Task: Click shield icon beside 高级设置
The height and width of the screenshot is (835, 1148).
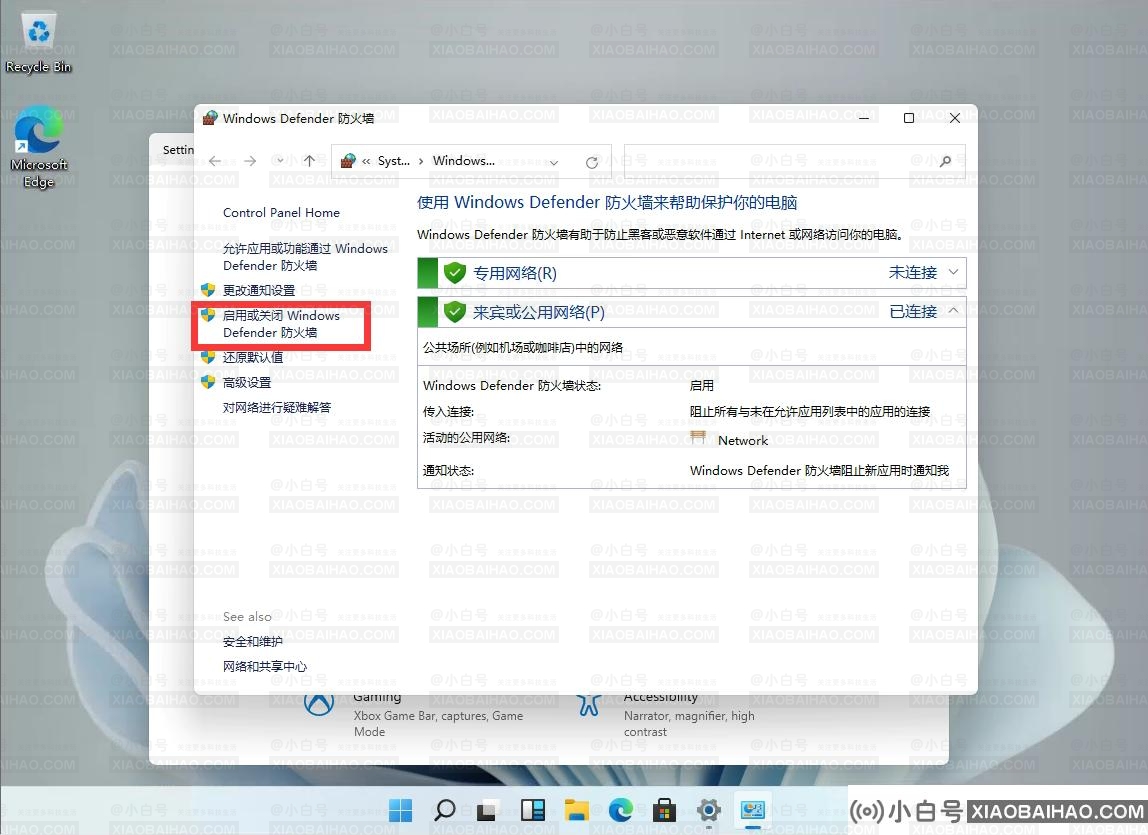Action: pyautogui.click(x=208, y=382)
